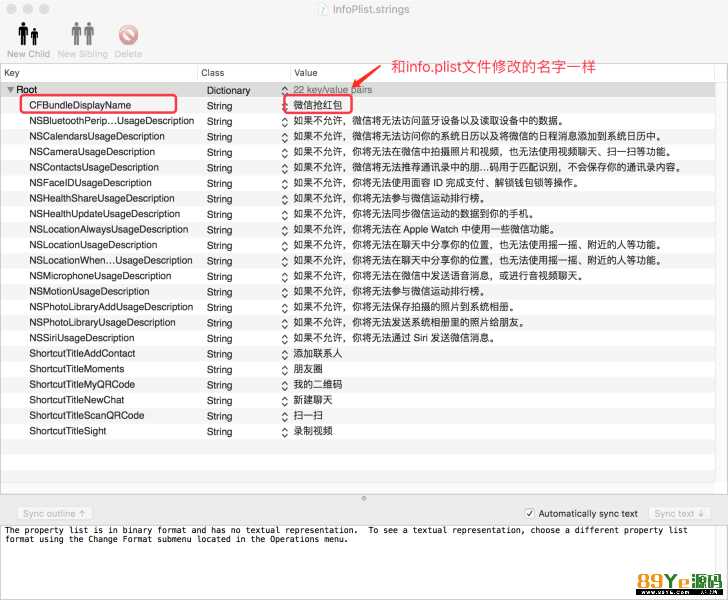Image resolution: width=728 pixels, height=600 pixels.
Task: Open class stepper for ShortcutTitleSight row
Action: click(x=285, y=432)
